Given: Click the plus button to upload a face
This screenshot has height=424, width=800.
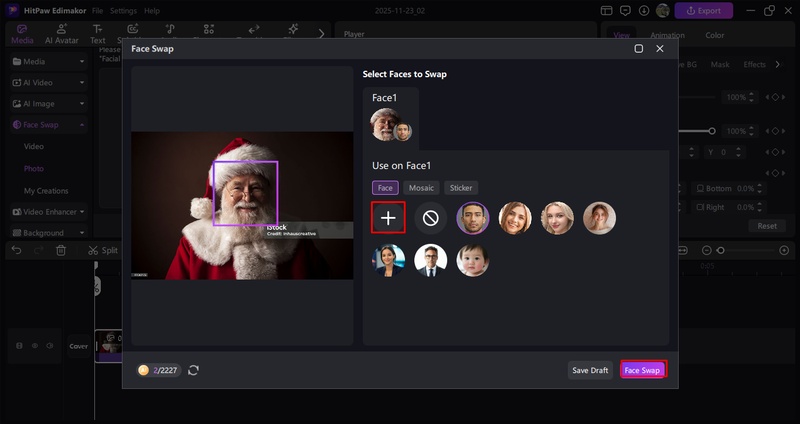Looking at the screenshot, I should (x=388, y=218).
